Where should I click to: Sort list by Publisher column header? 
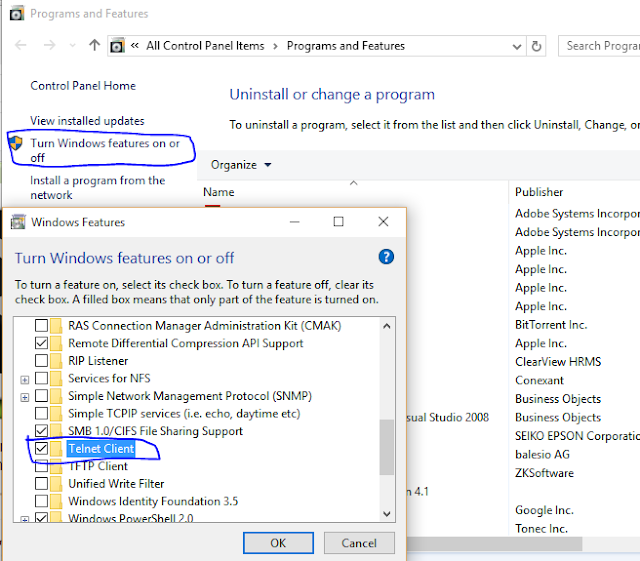(539, 192)
